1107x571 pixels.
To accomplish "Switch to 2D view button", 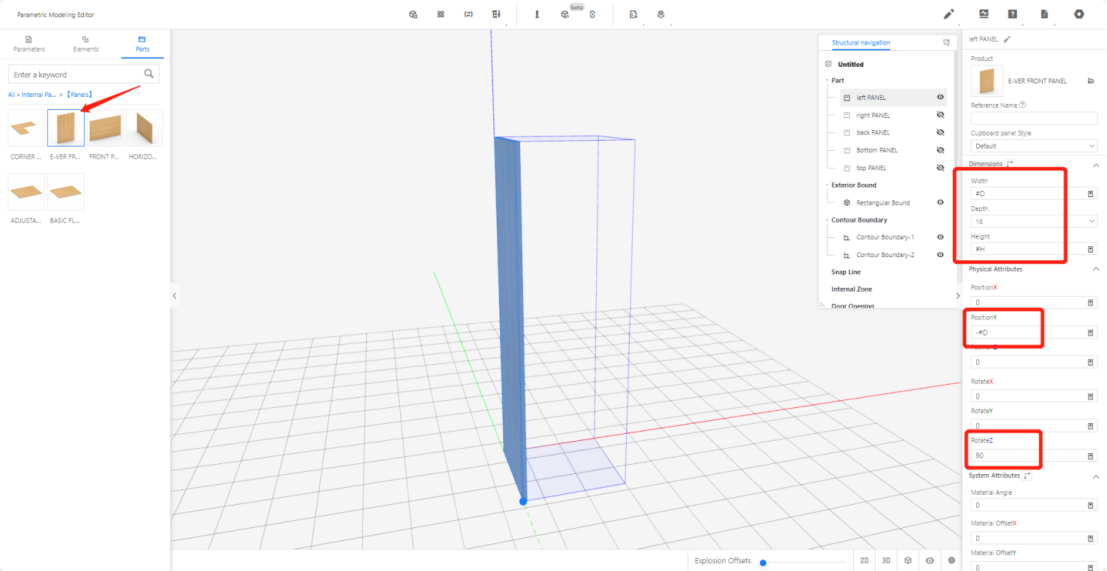I will click(x=863, y=561).
